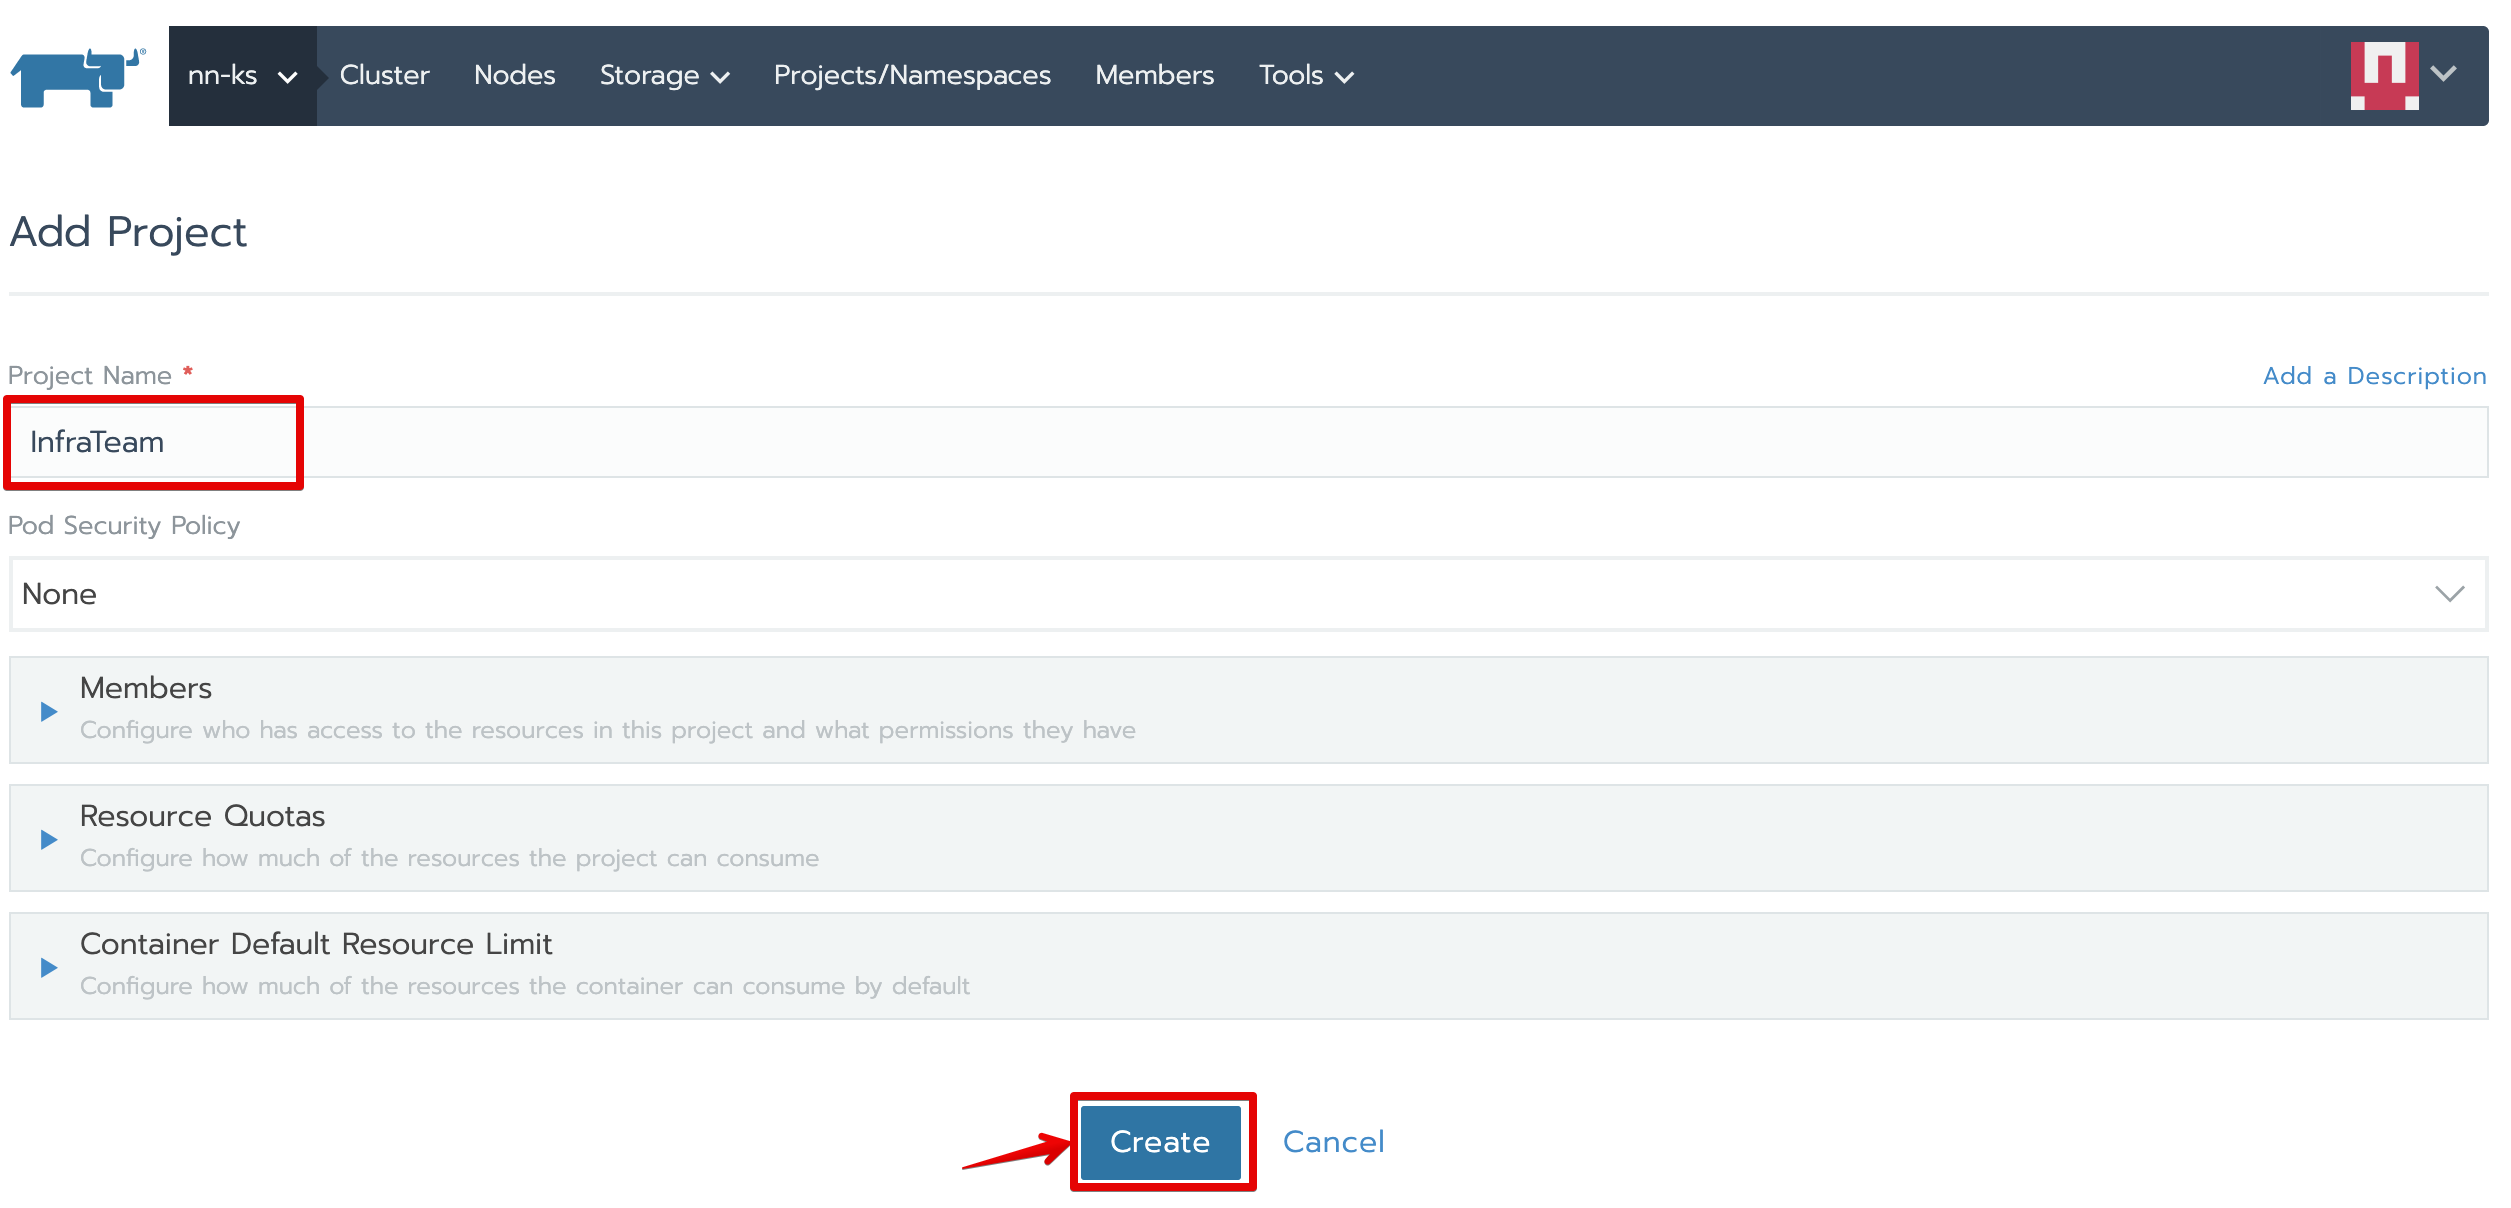Go to the Cluster tab
Image resolution: width=2511 pixels, height=1208 pixels.
click(384, 76)
